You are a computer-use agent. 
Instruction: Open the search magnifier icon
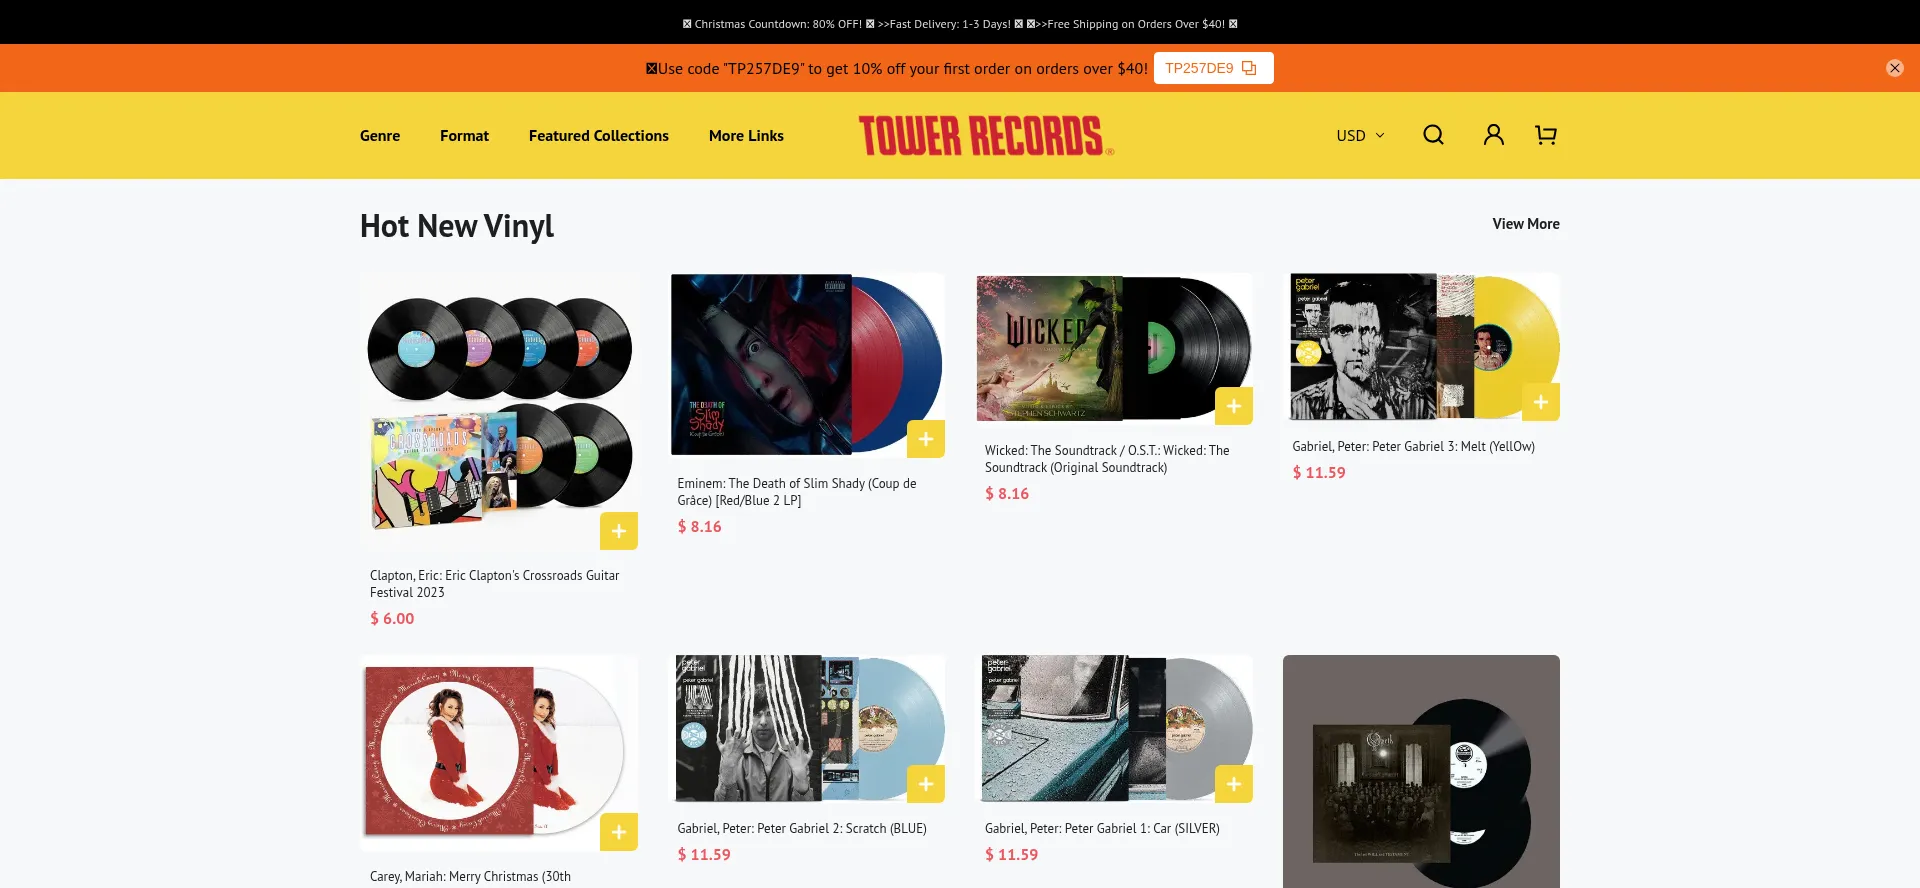(x=1433, y=135)
